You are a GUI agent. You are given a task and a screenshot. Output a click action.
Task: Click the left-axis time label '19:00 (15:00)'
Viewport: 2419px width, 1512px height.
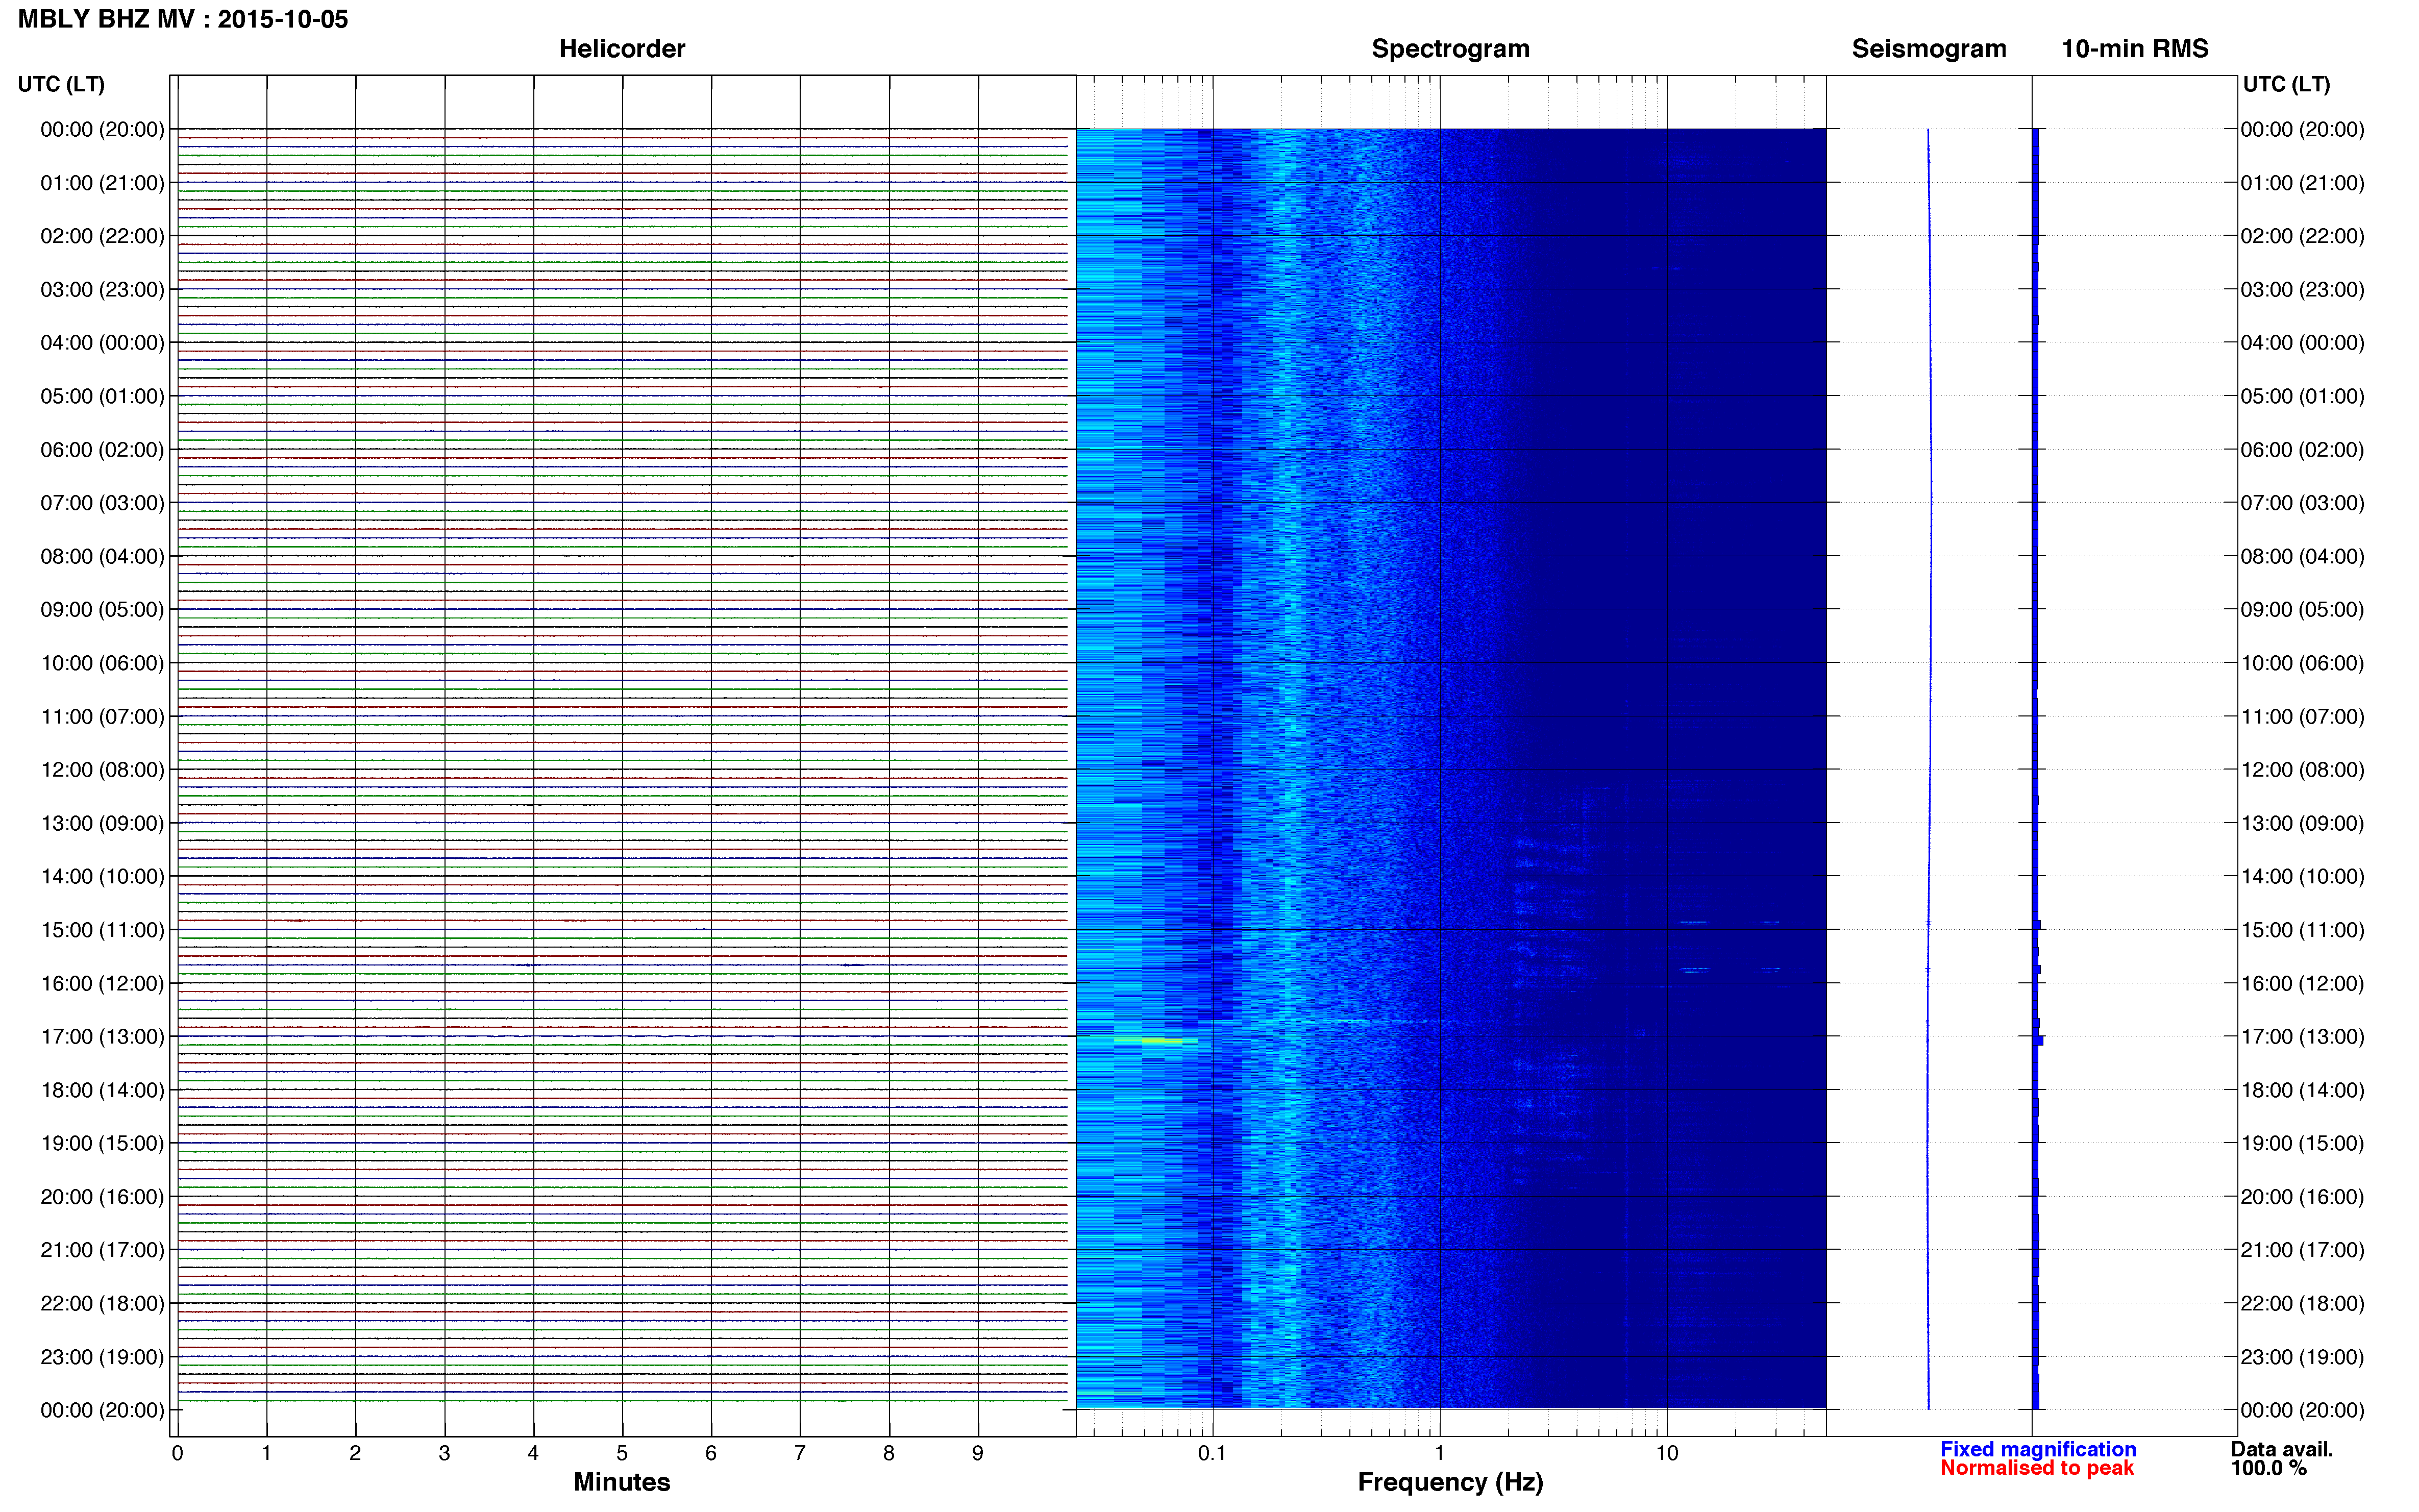click(102, 1143)
